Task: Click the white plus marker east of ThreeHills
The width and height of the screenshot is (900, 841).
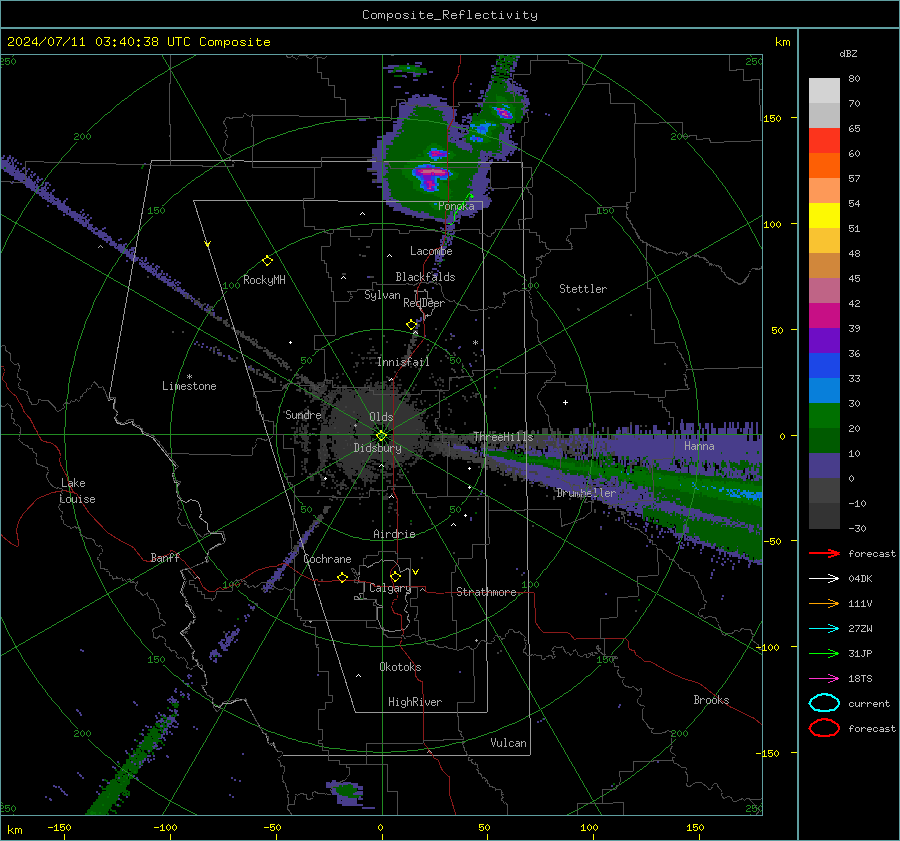Action: point(565,402)
